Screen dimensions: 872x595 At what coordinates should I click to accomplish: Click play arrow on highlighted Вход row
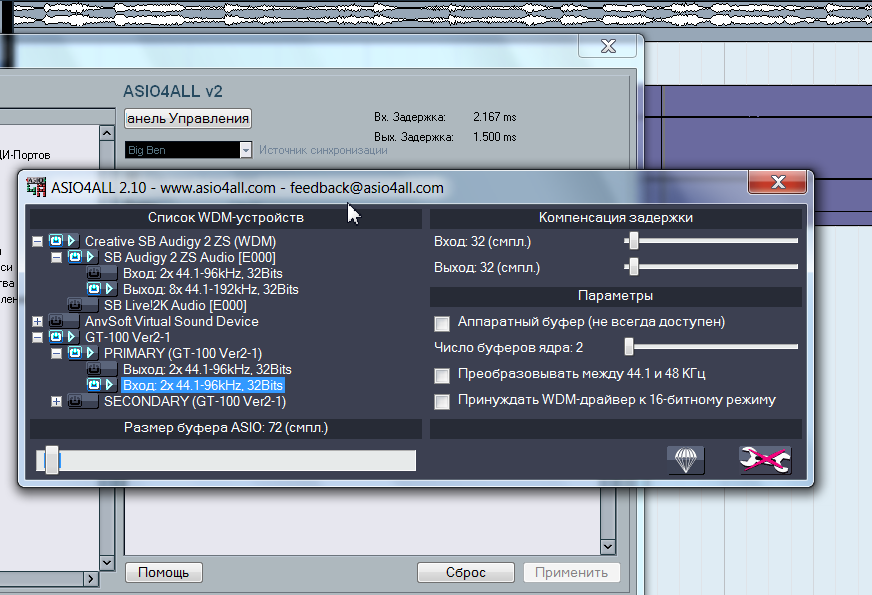pos(110,384)
